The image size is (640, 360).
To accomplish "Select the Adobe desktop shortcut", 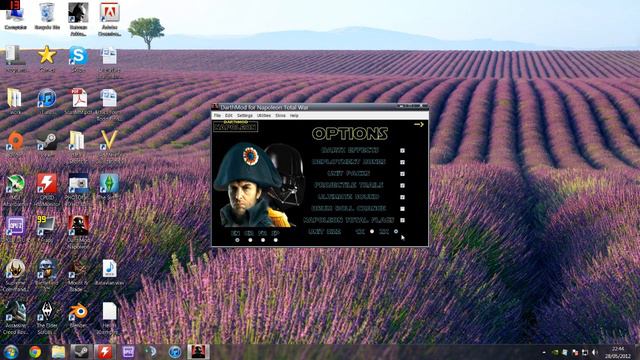I will [109, 19].
